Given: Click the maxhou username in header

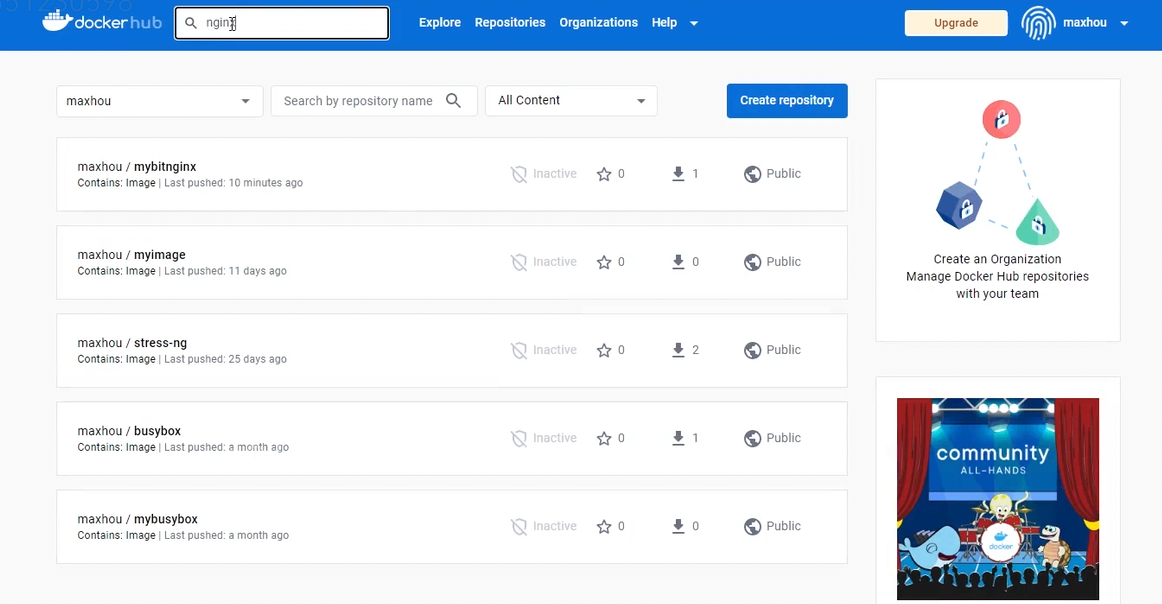Looking at the screenshot, I should coord(1085,23).
